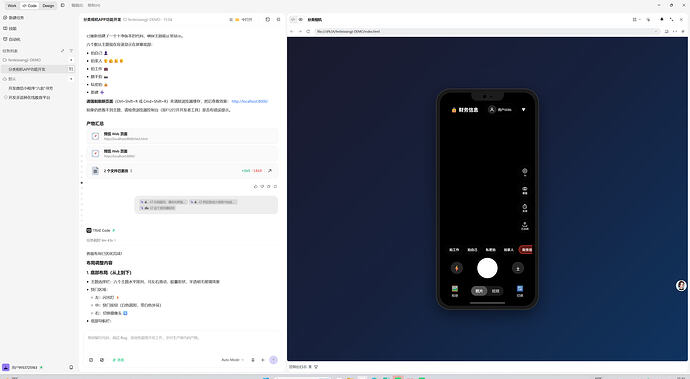Toggle the flash lightning button in phone app
This screenshot has width=690, height=379.
[x=457, y=268]
